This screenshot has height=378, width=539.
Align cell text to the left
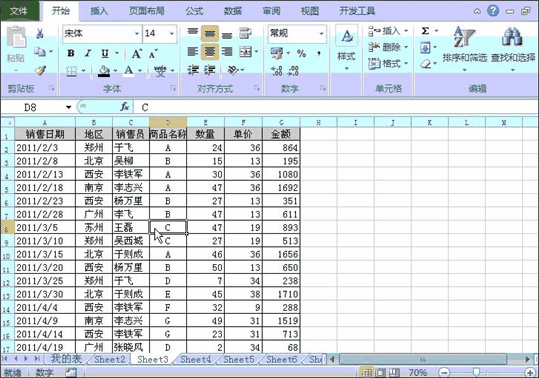(192, 52)
